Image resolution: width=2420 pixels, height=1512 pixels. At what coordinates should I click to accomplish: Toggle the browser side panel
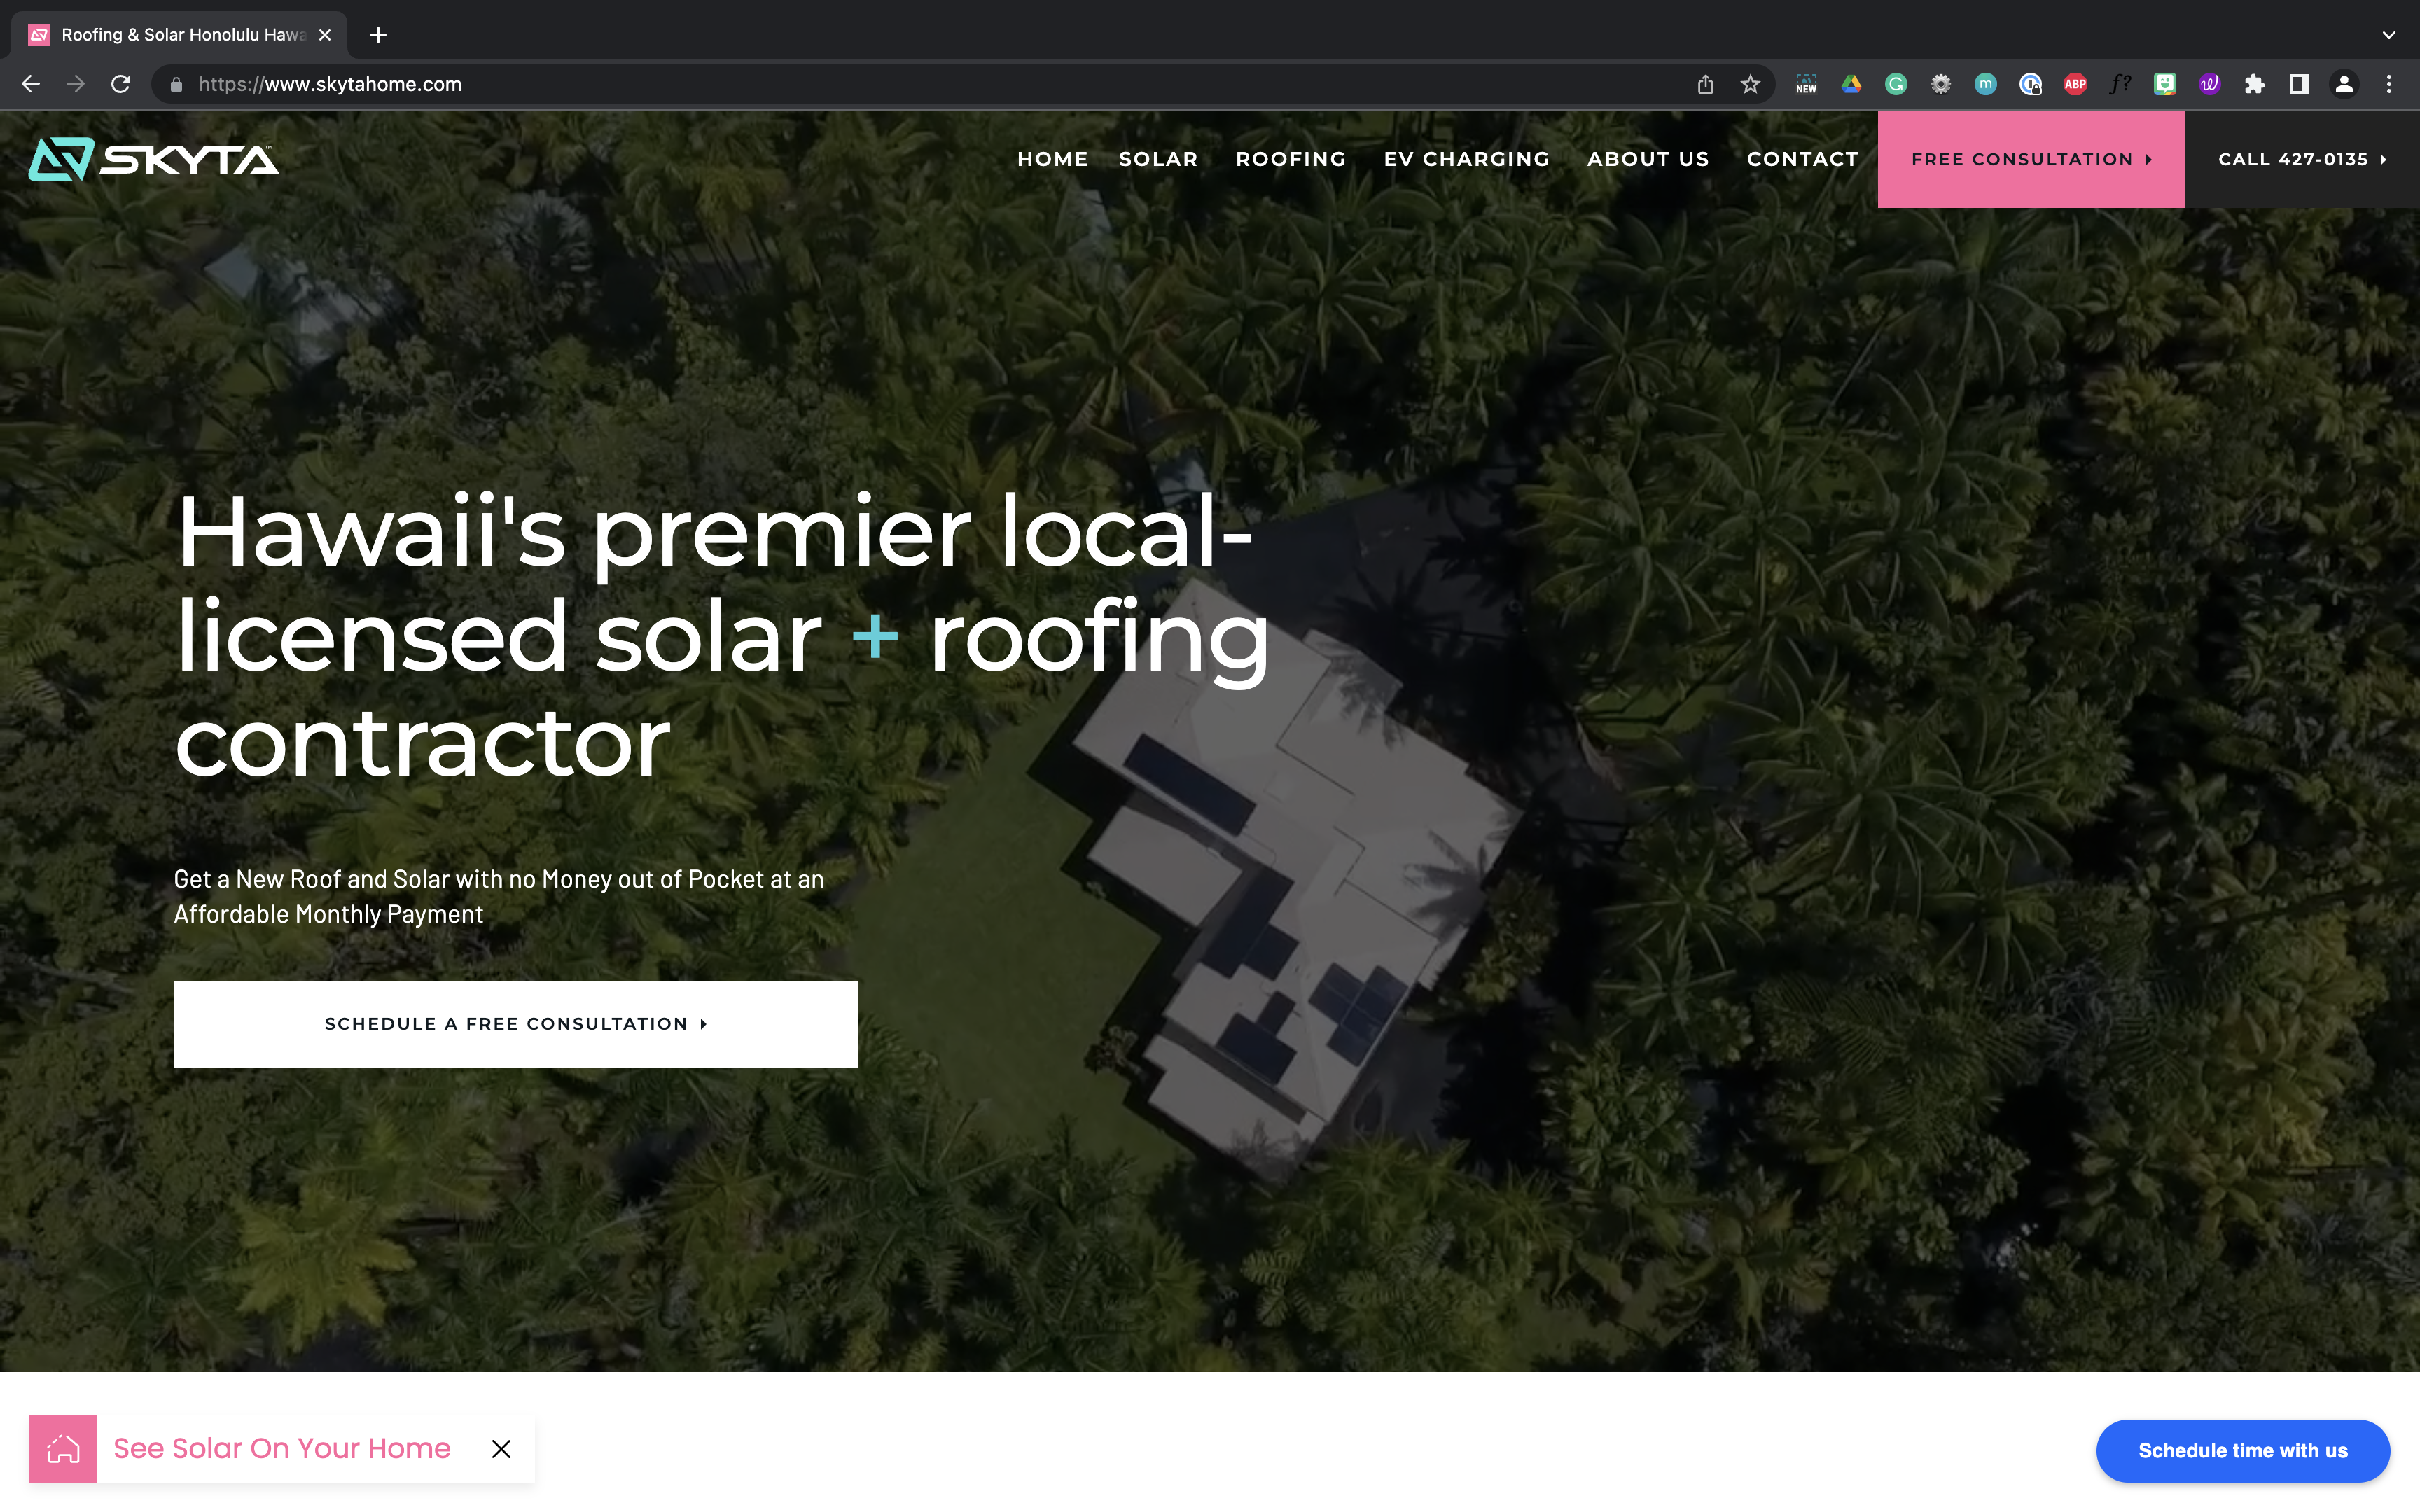click(x=2299, y=85)
